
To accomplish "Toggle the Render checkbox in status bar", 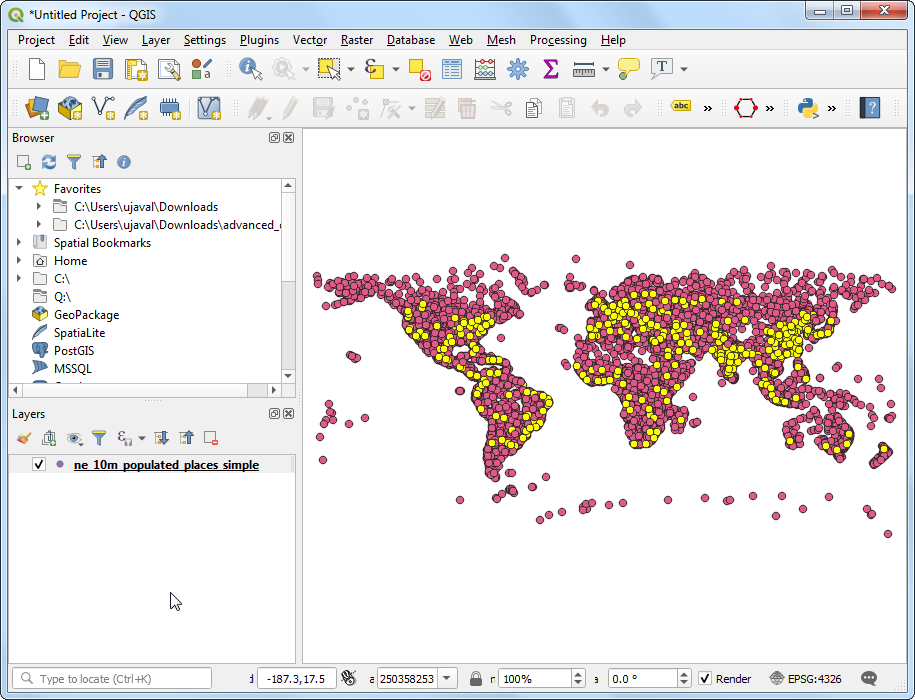I will click(x=705, y=679).
